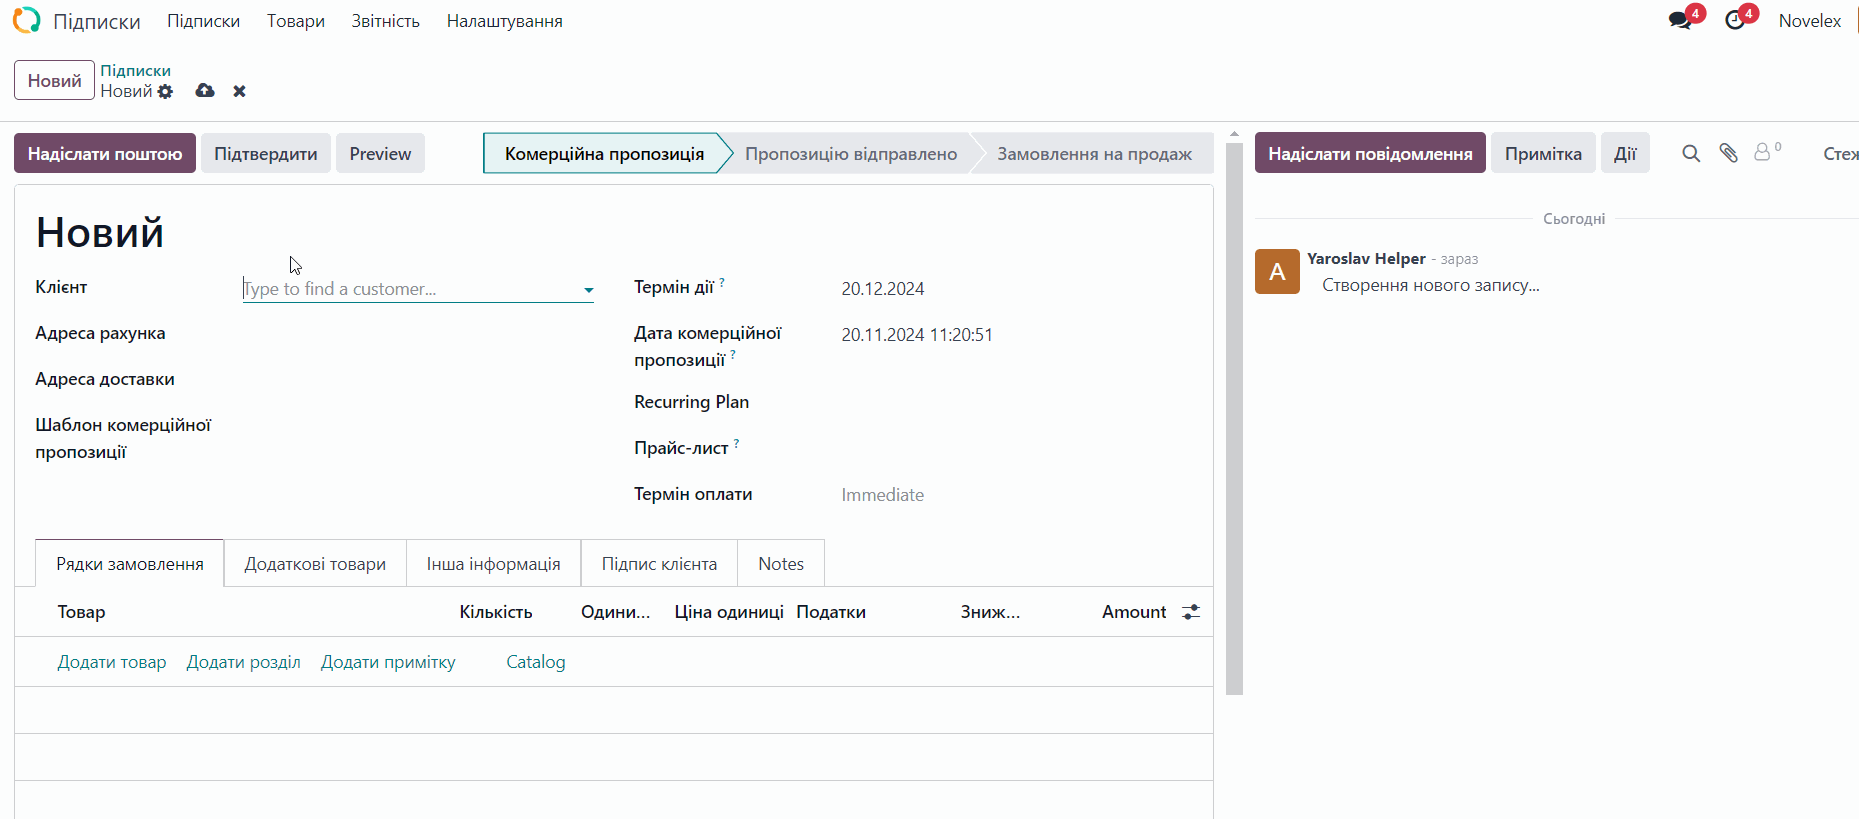Switch to the Інша інформація tab
Image resolution: width=1859 pixels, height=819 pixels.
click(493, 564)
